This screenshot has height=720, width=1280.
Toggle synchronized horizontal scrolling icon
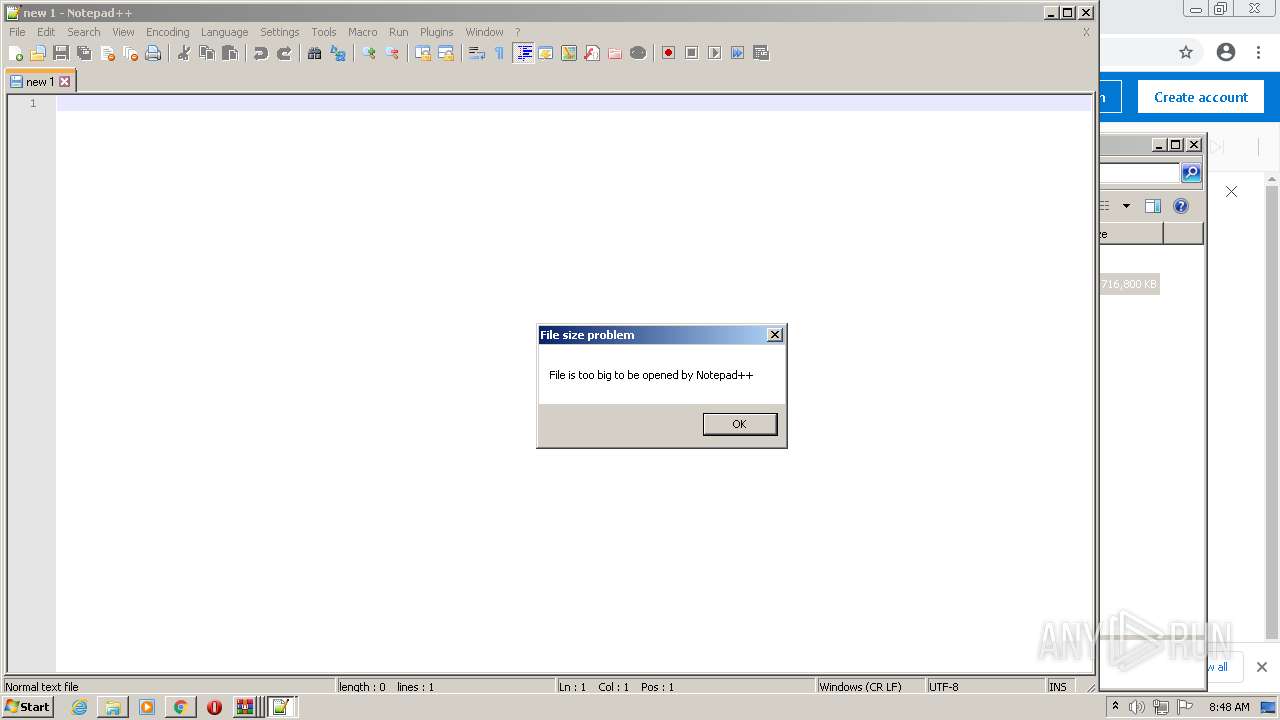click(446, 53)
